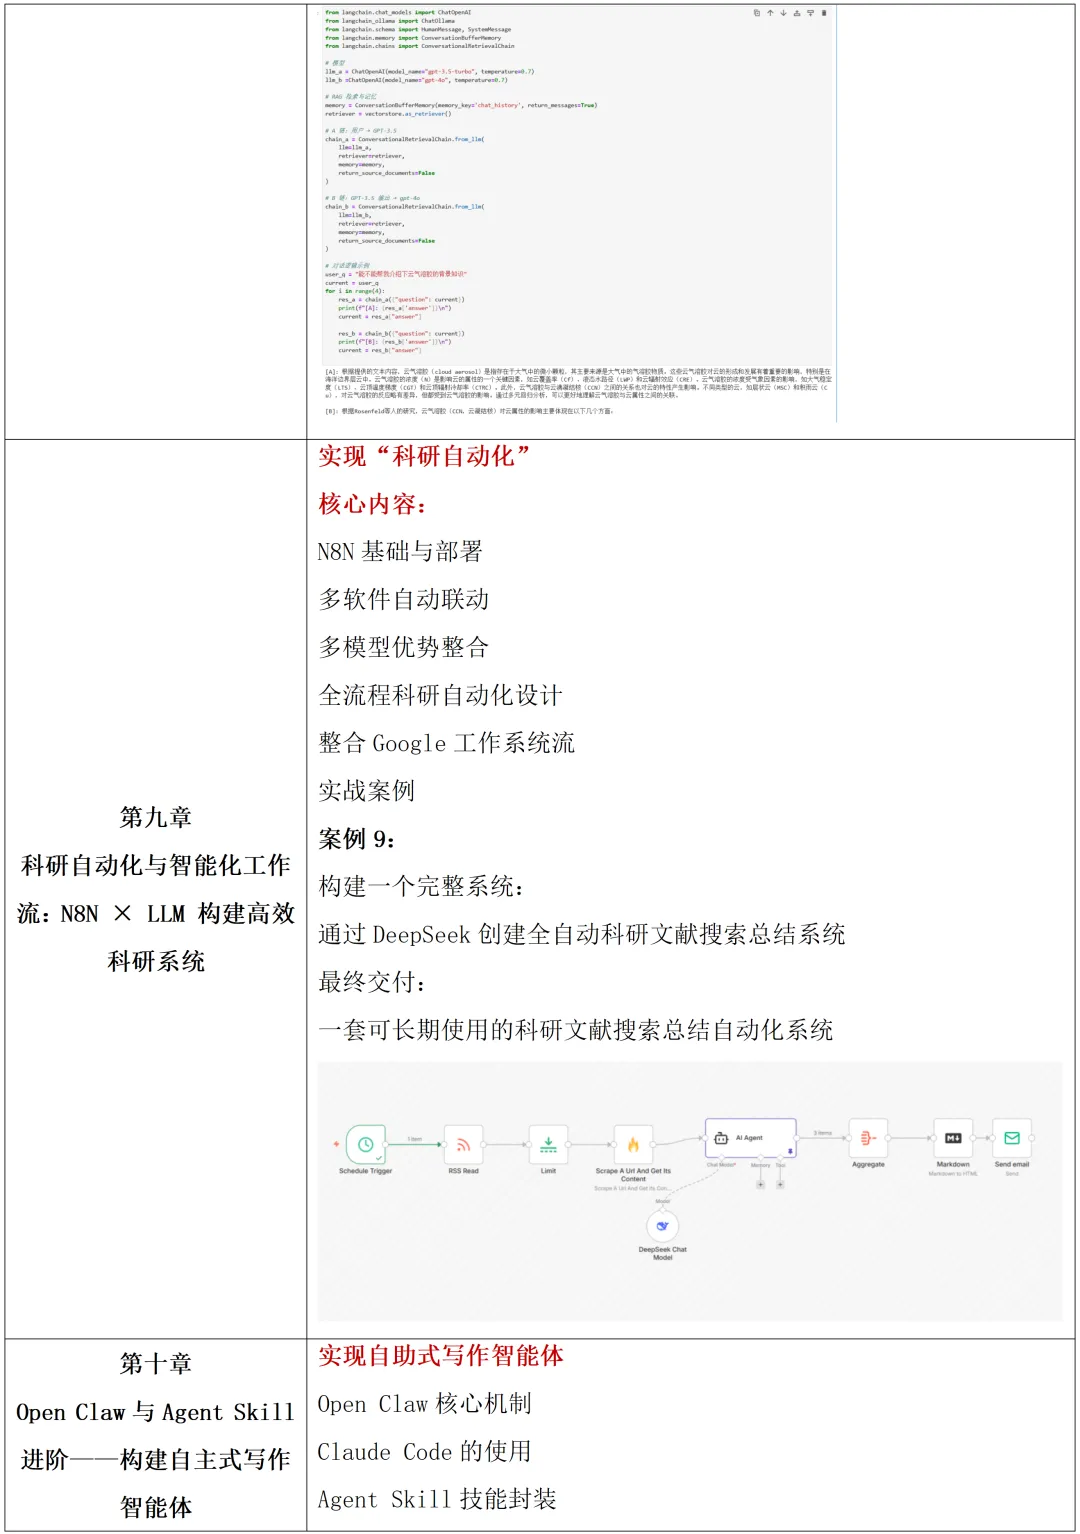Image resolution: width=1080 pixels, height=1534 pixels.
Task: Click the line 整合 Google 工作系统流
Action: click(446, 743)
